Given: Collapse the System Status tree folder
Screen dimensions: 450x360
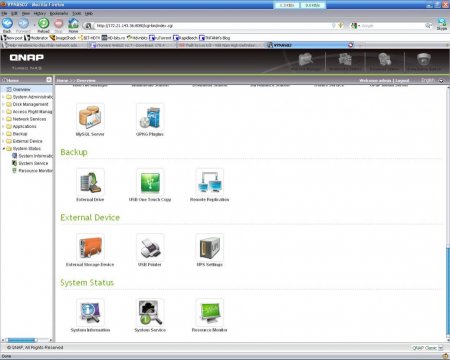Looking at the screenshot, I should 4,149.
